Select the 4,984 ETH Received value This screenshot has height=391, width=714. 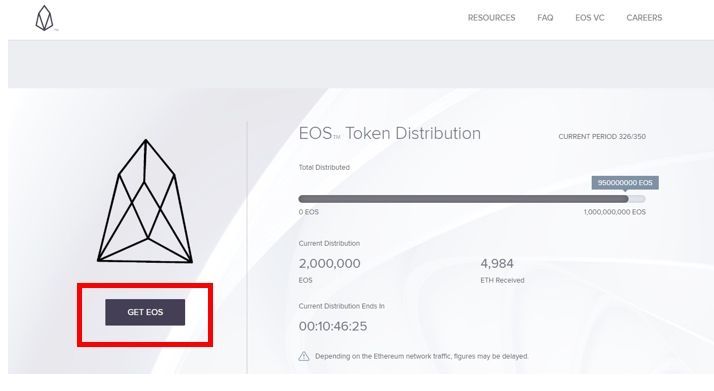(497, 264)
